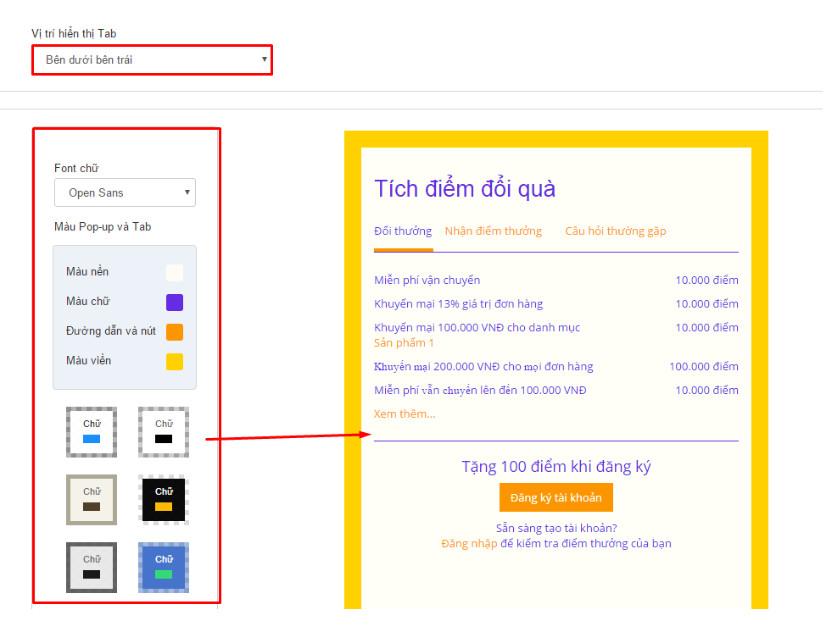
Task: Click the "Đăng nhập" link
Action: pos(469,543)
